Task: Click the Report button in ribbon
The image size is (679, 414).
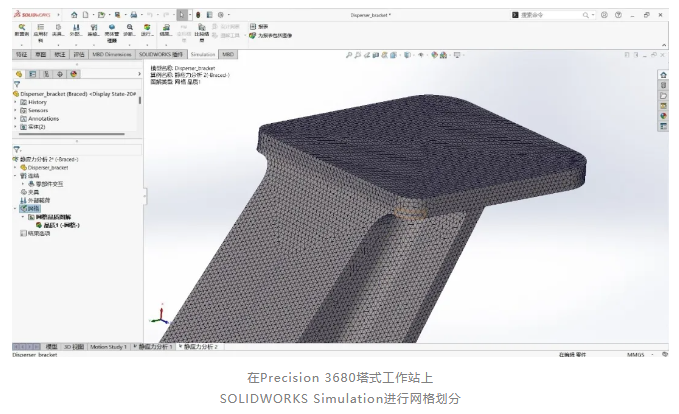Action: [259, 27]
